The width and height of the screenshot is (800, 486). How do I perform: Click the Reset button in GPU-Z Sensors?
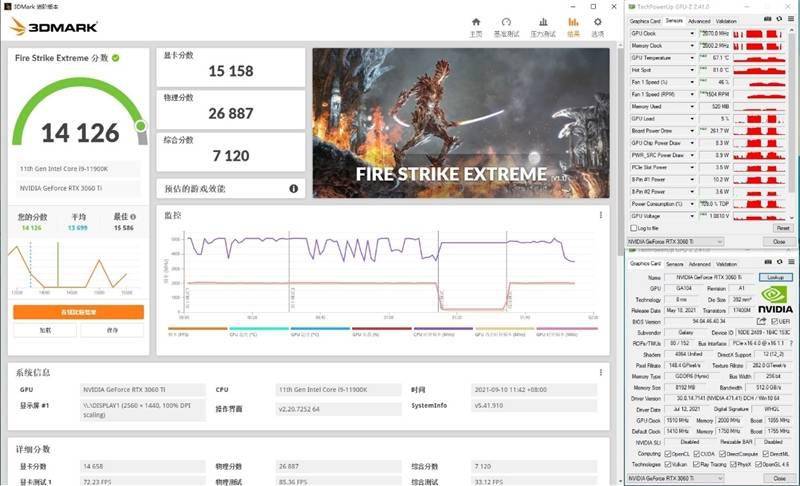pos(782,228)
